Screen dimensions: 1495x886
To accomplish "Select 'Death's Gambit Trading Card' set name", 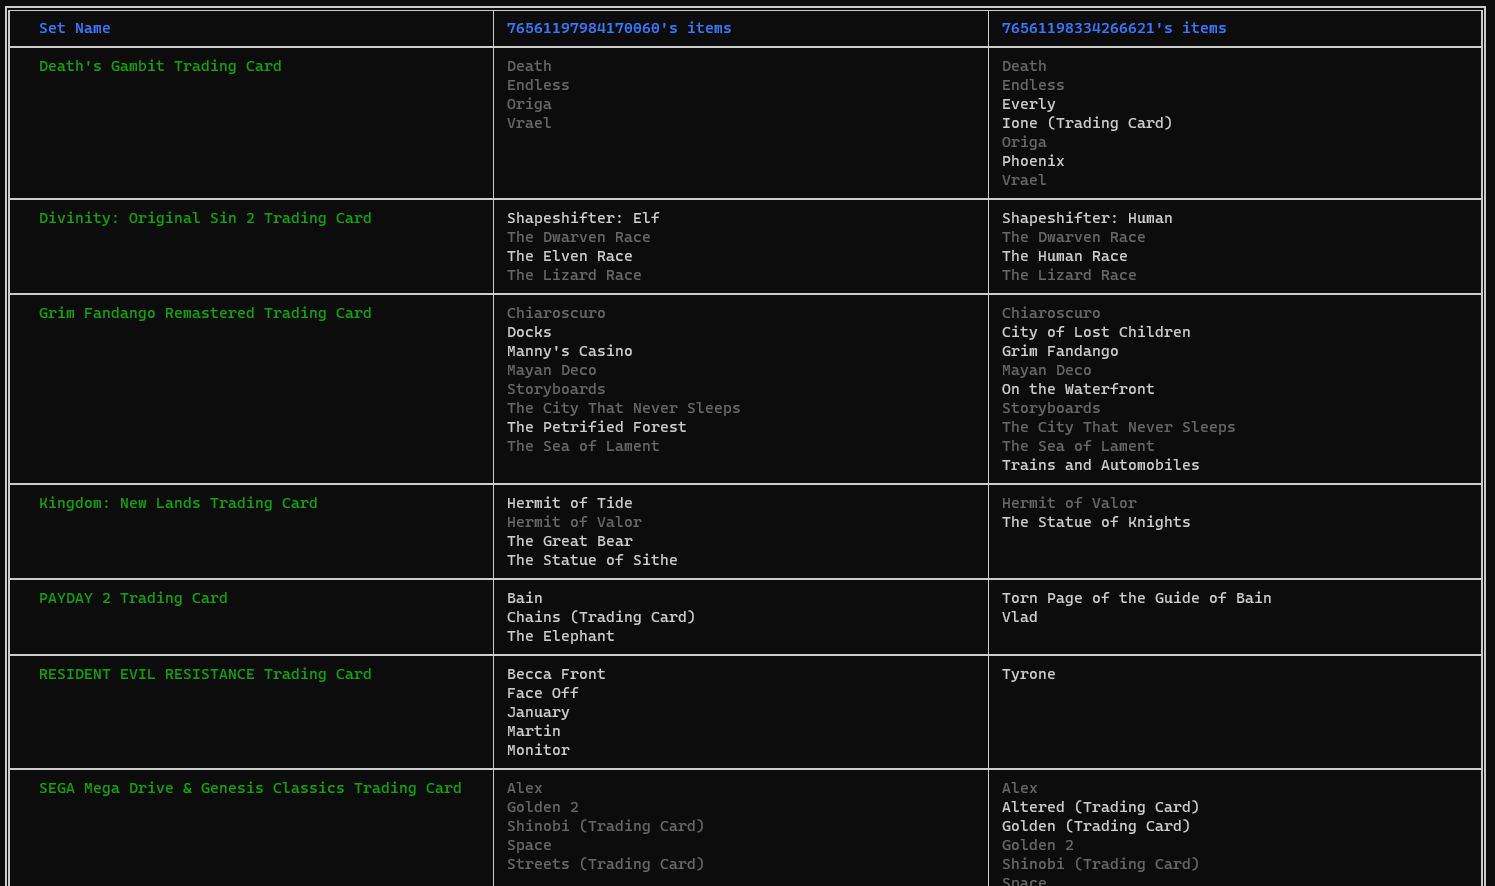I will [160, 66].
